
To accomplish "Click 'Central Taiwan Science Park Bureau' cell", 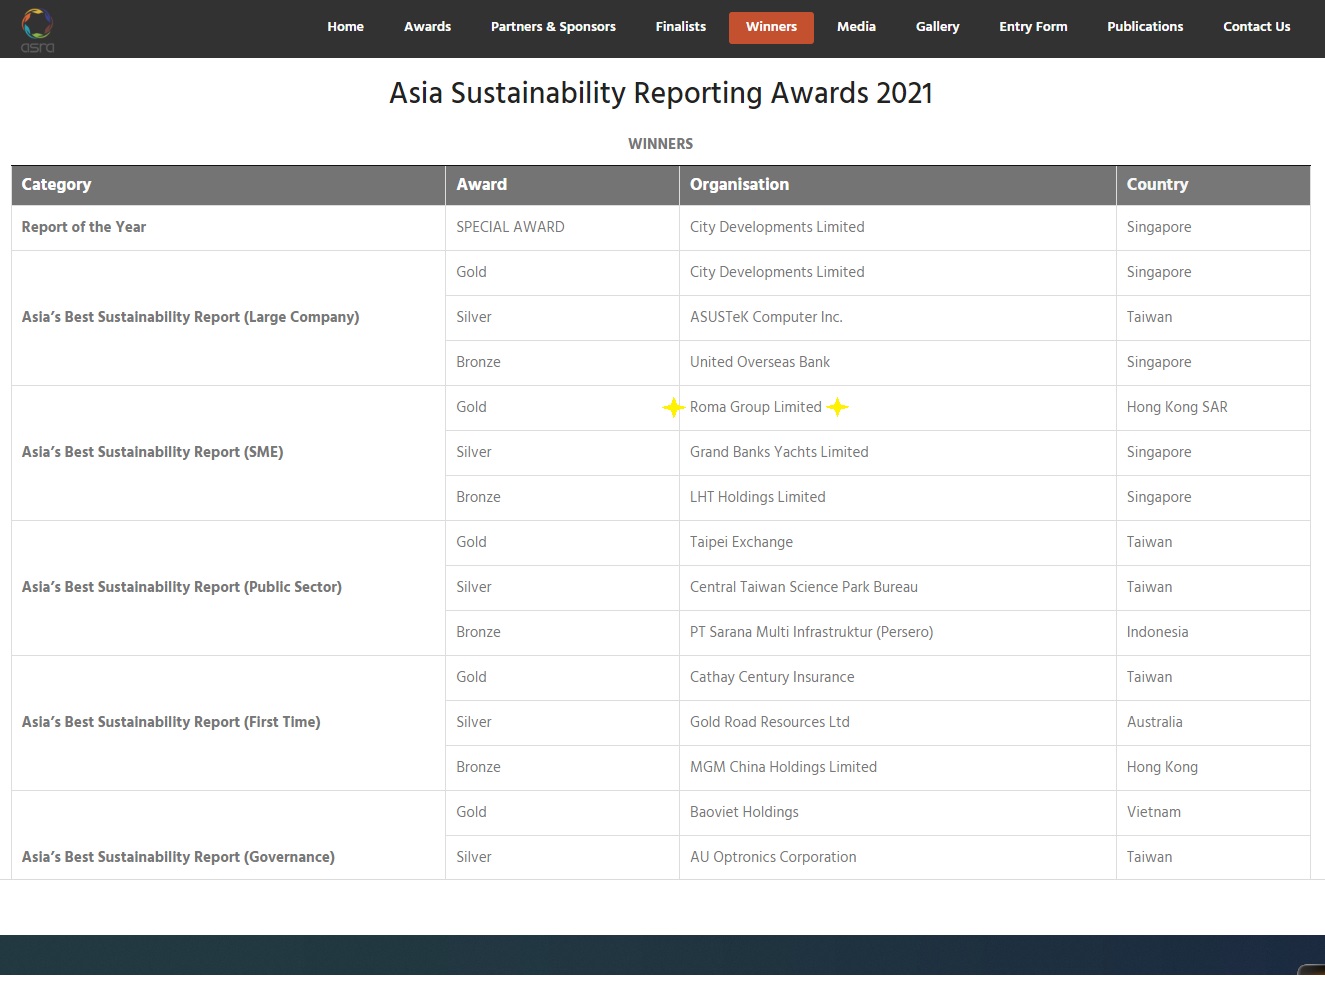I will click(897, 588).
